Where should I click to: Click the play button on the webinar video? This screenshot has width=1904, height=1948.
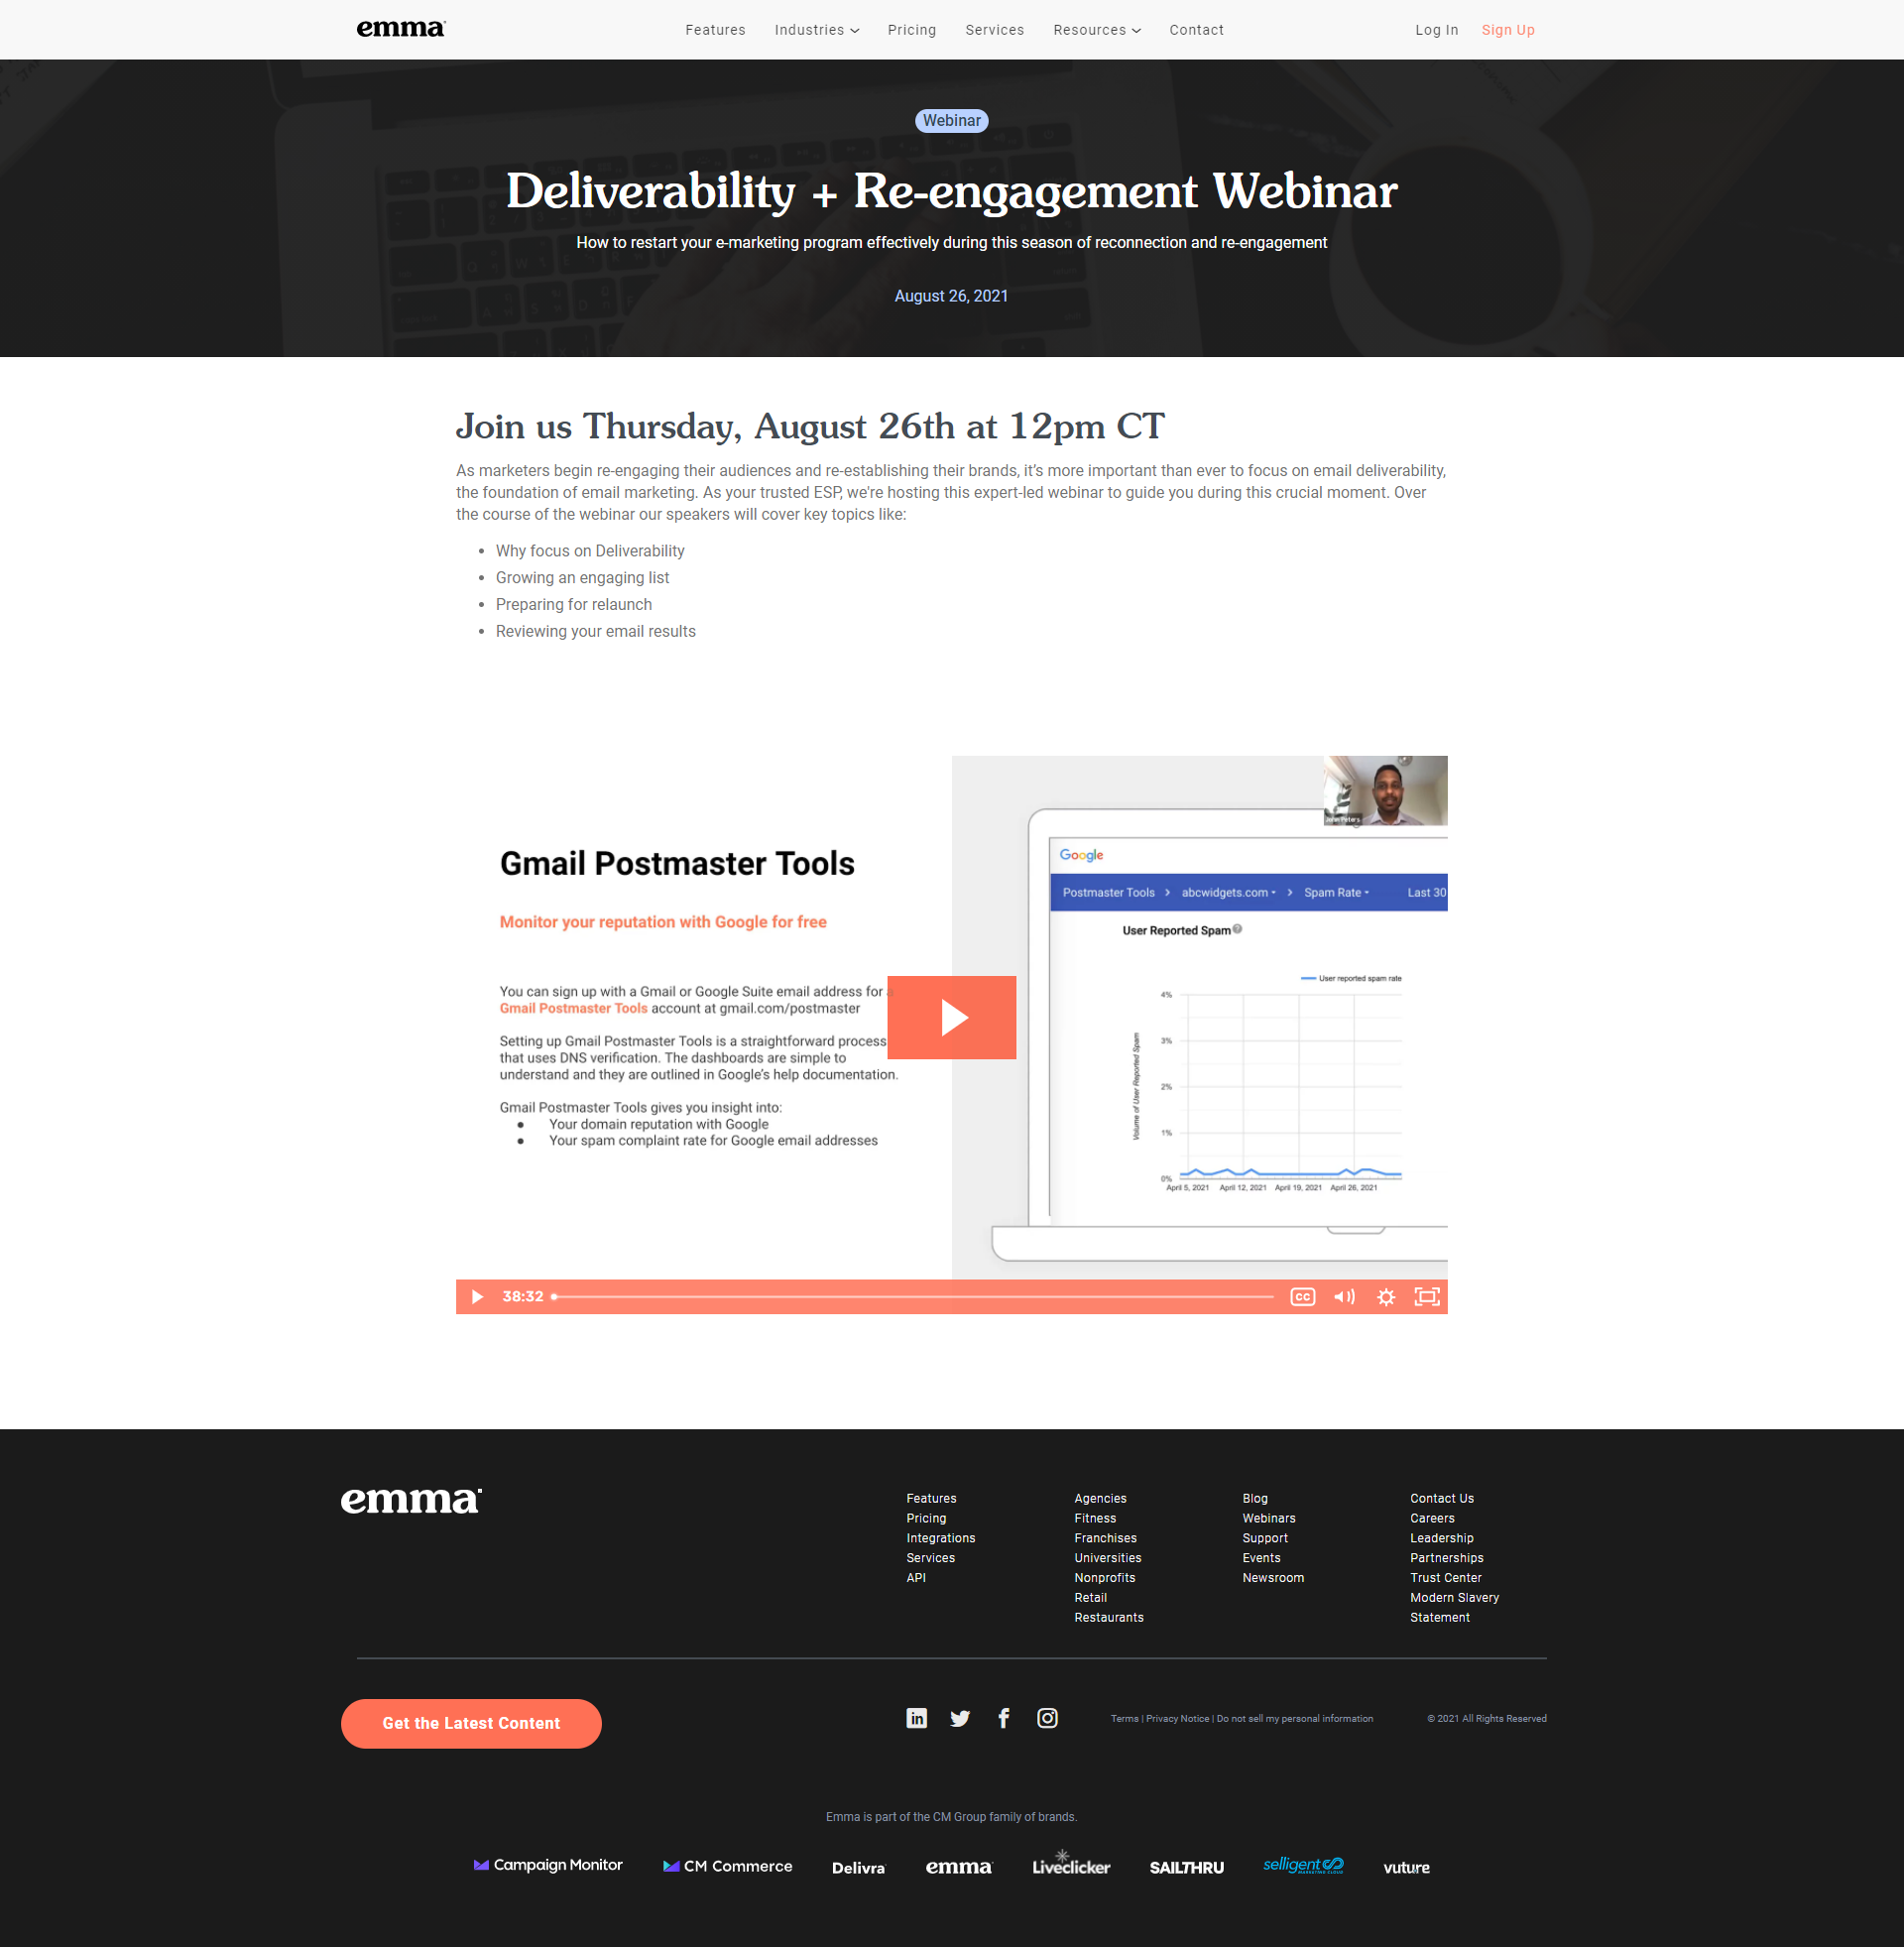pyautogui.click(x=952, y=1019)
